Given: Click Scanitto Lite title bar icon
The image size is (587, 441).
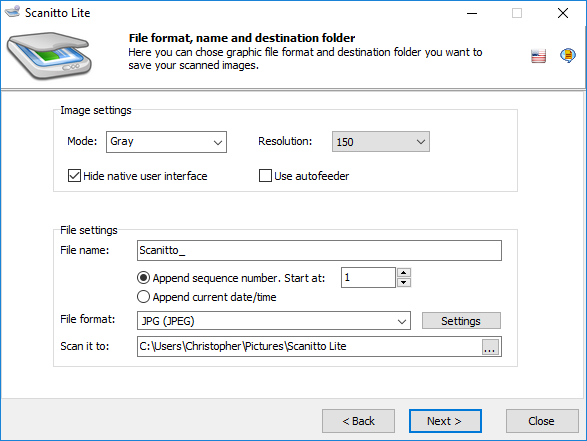Looking at the screenshot, I should [x=12, y=12].
